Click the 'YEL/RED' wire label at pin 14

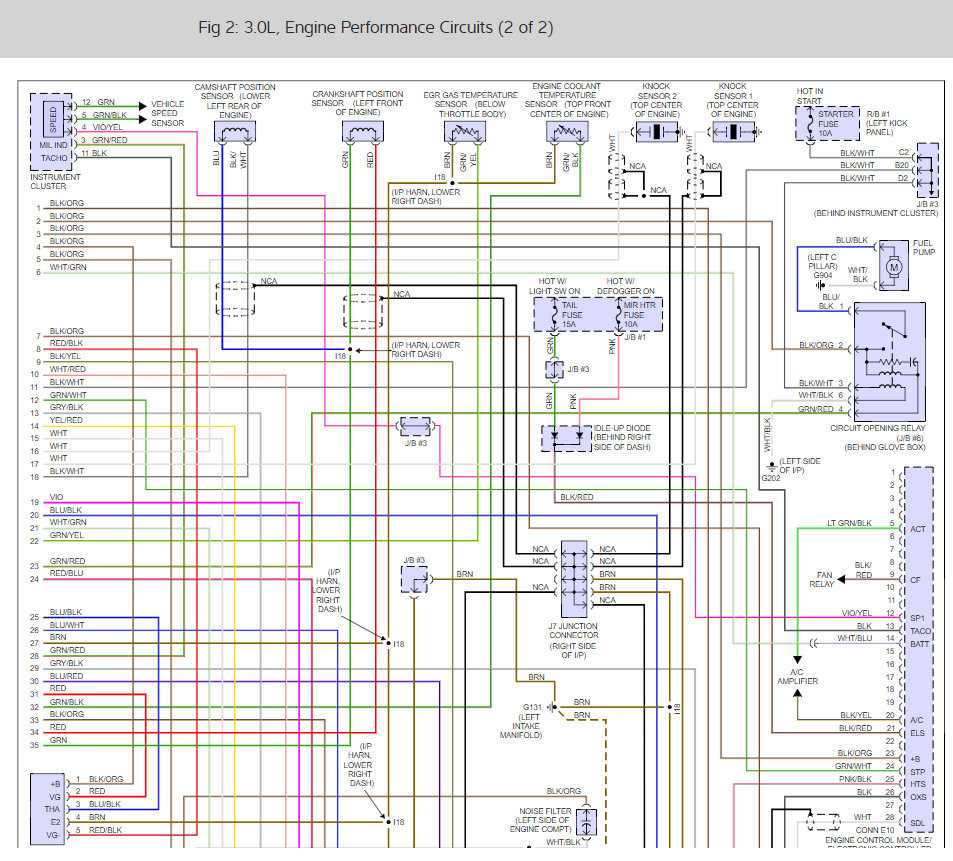click(66, 420)
